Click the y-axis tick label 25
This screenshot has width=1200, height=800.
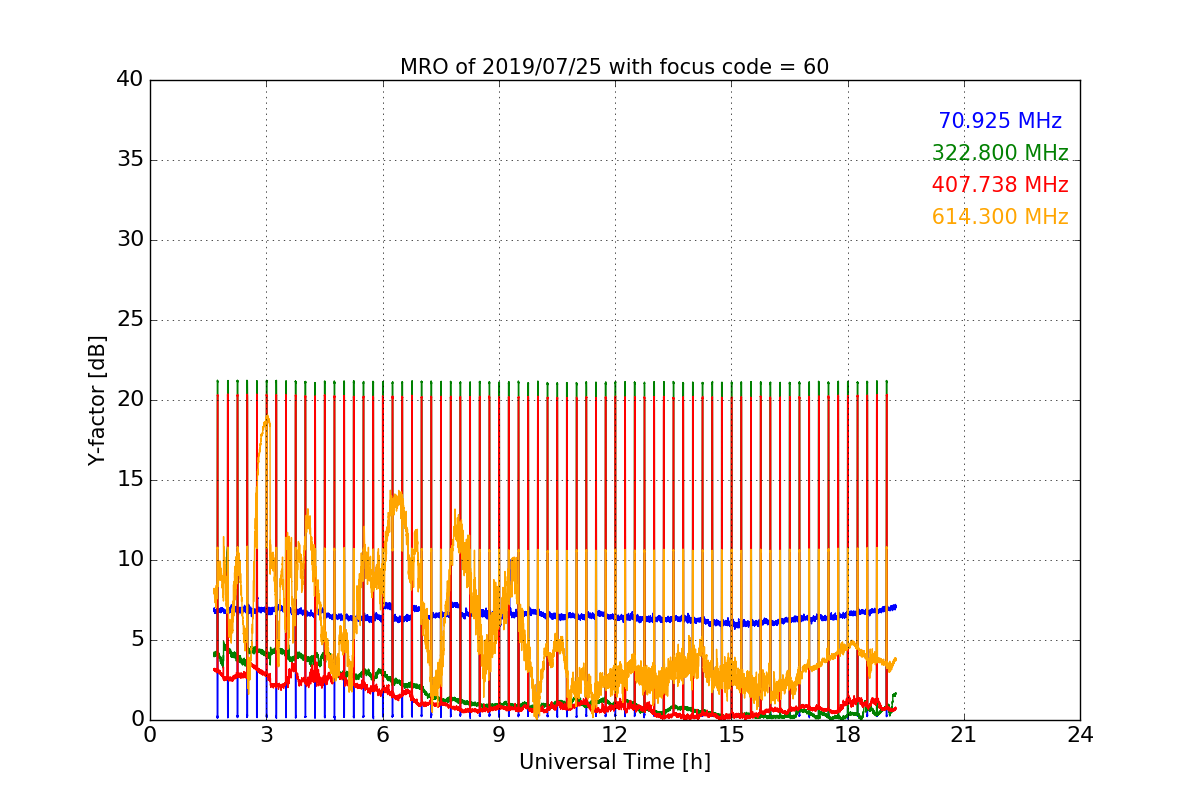(x=130, y=320)
